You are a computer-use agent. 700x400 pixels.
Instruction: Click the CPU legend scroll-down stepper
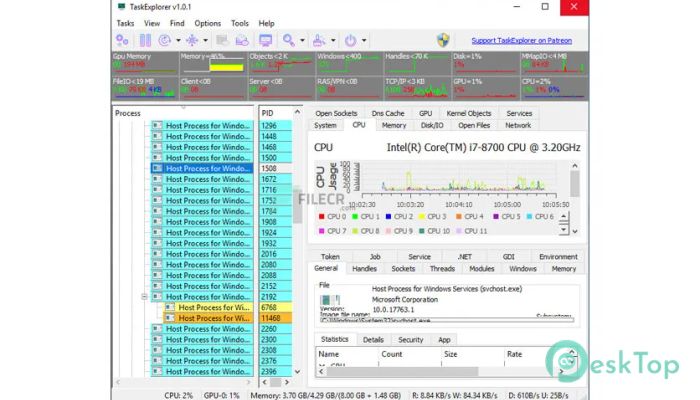tap(563, 229)
